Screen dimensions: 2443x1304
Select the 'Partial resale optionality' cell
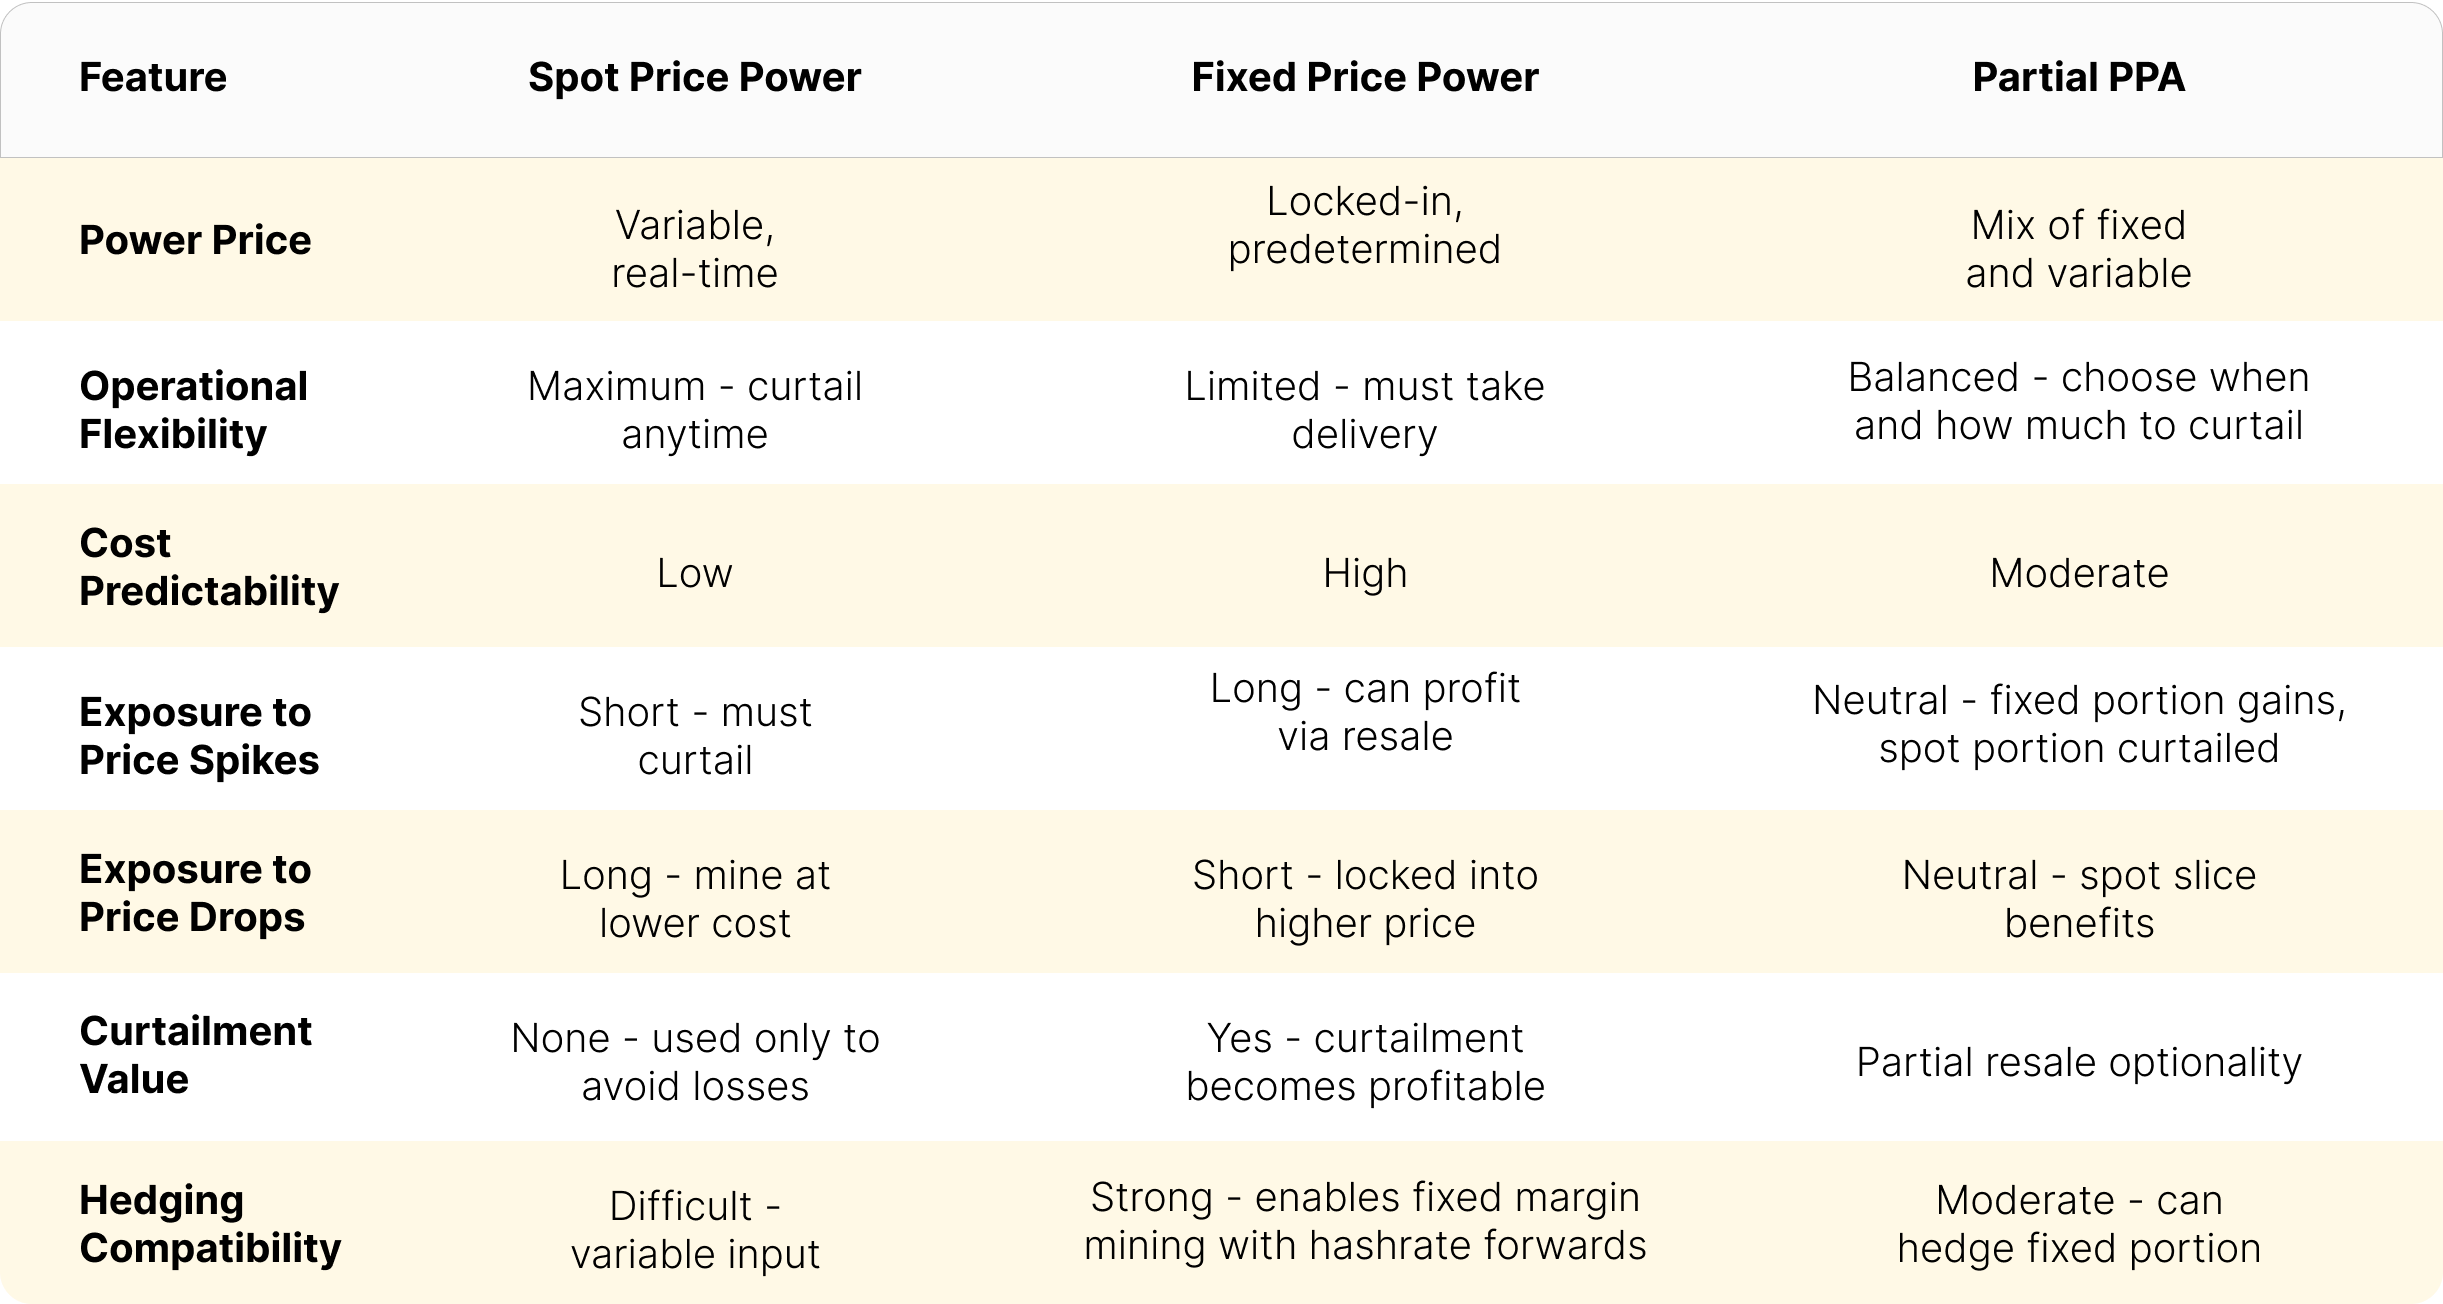coord(2079,1062)
